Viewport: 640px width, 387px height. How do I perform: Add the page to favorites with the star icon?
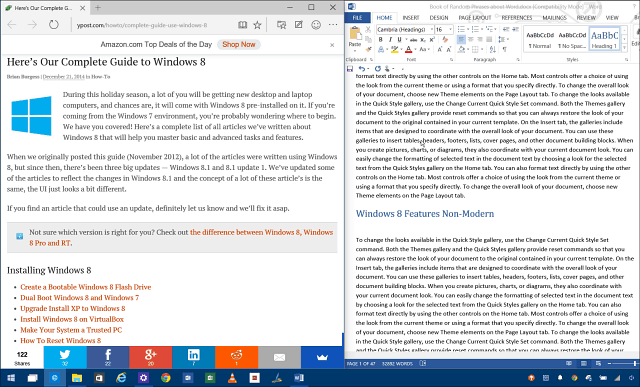pos(257,25)
